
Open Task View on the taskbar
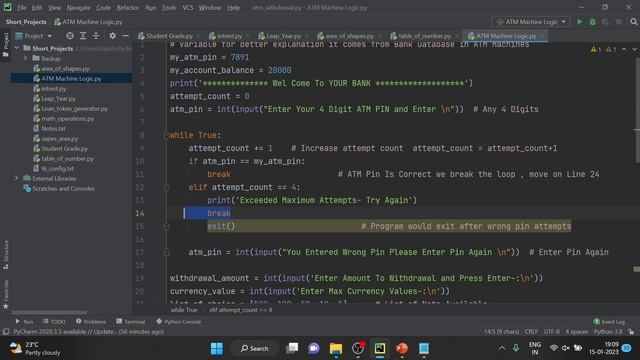click(292, 348)
